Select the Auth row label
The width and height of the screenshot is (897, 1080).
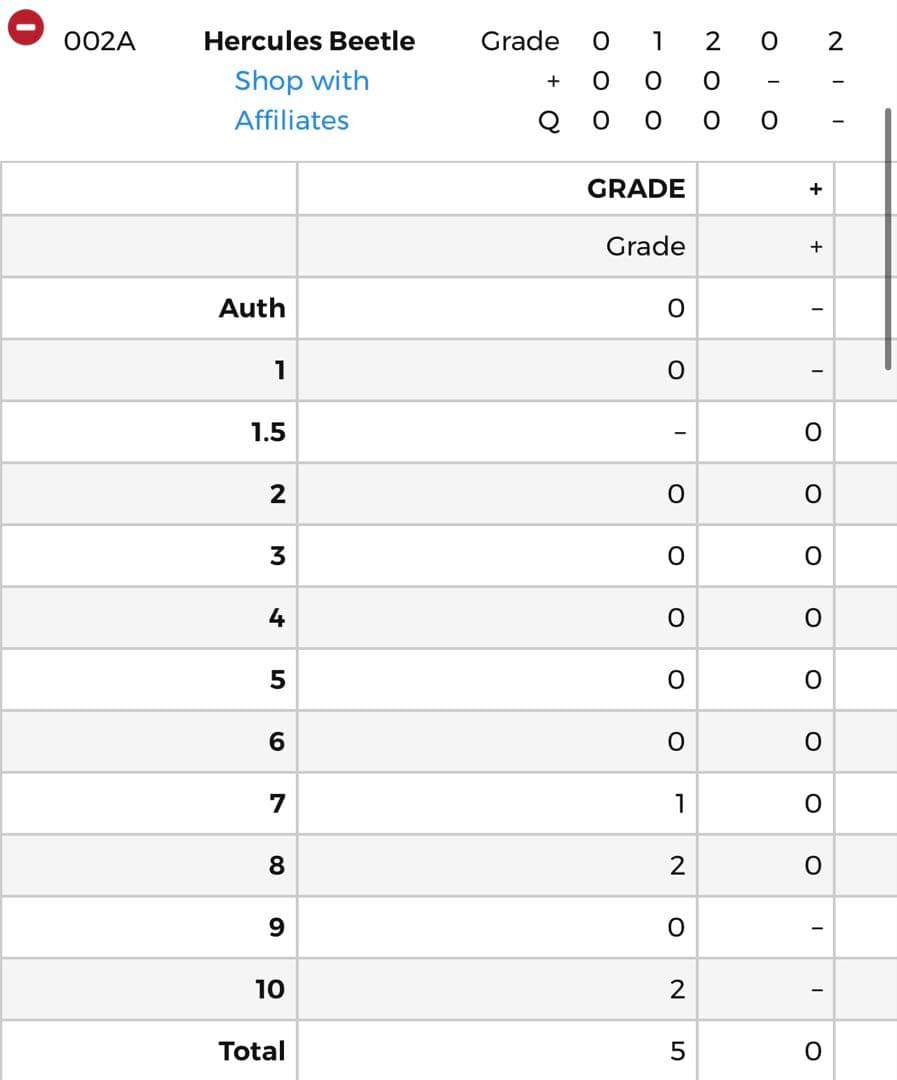click(x=252, y=308)
